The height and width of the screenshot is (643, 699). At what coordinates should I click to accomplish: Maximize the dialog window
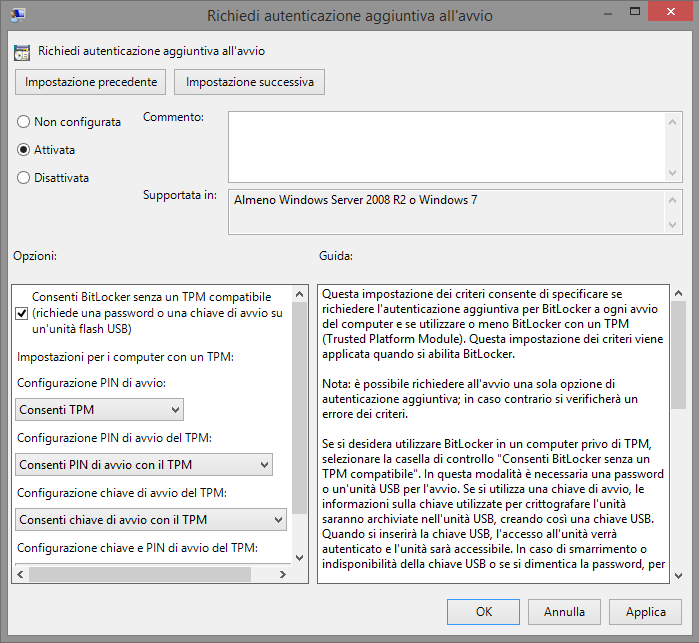point(635,12)
